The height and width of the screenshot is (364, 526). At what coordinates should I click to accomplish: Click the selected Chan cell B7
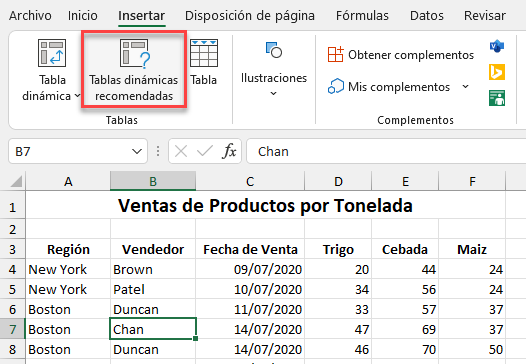coord(153,329)
